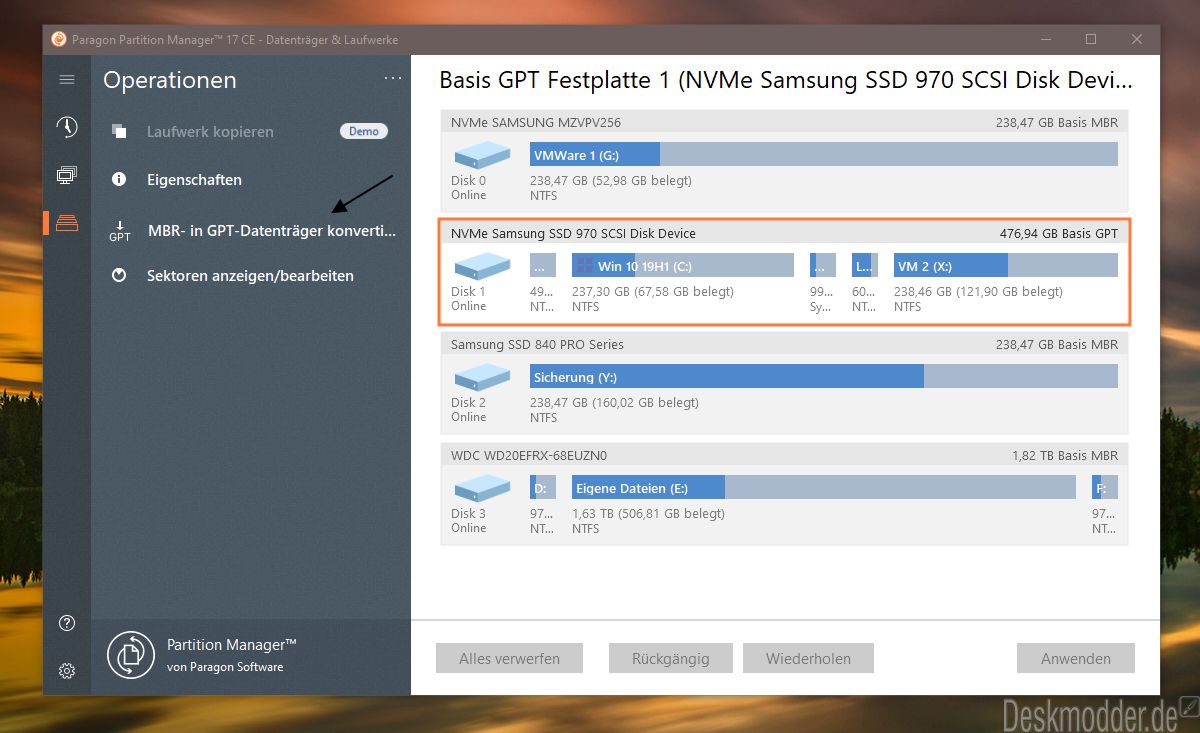This screenshot has width=1200, height=733.
Task: Click 1,63 TB (506,81 GB belegt) text
Action: point(648,514)
